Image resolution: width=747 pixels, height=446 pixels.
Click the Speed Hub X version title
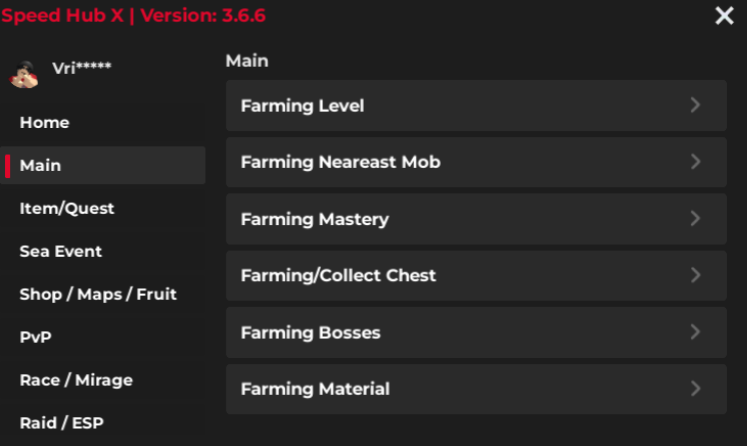click(x=134, y=16)
